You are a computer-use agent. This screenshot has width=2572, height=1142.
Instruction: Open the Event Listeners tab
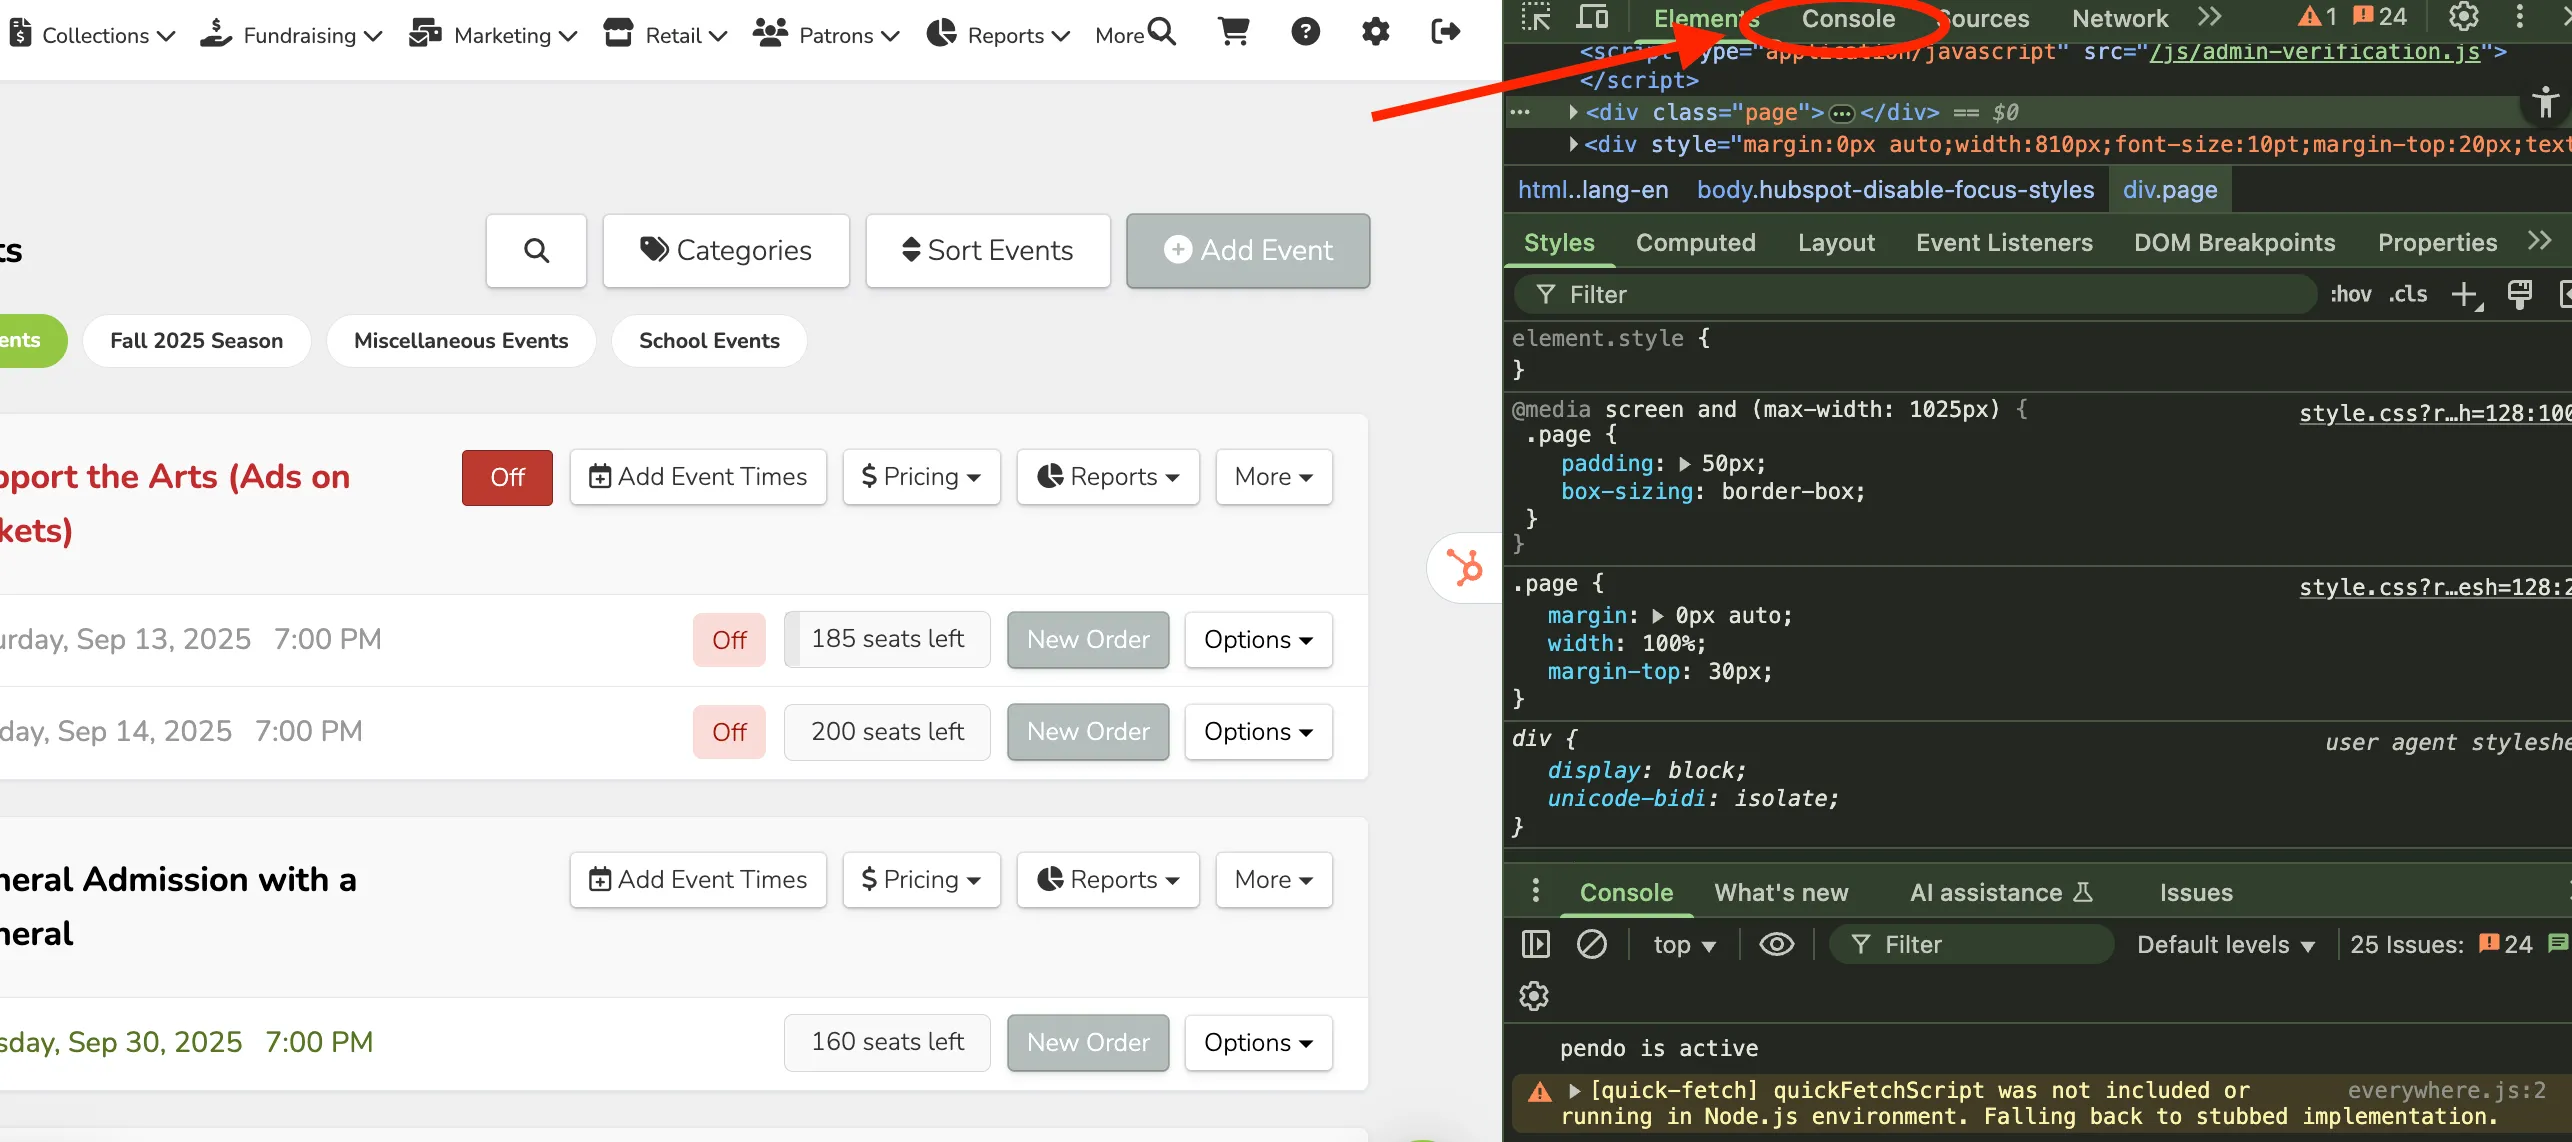[x=2004, y=243]
